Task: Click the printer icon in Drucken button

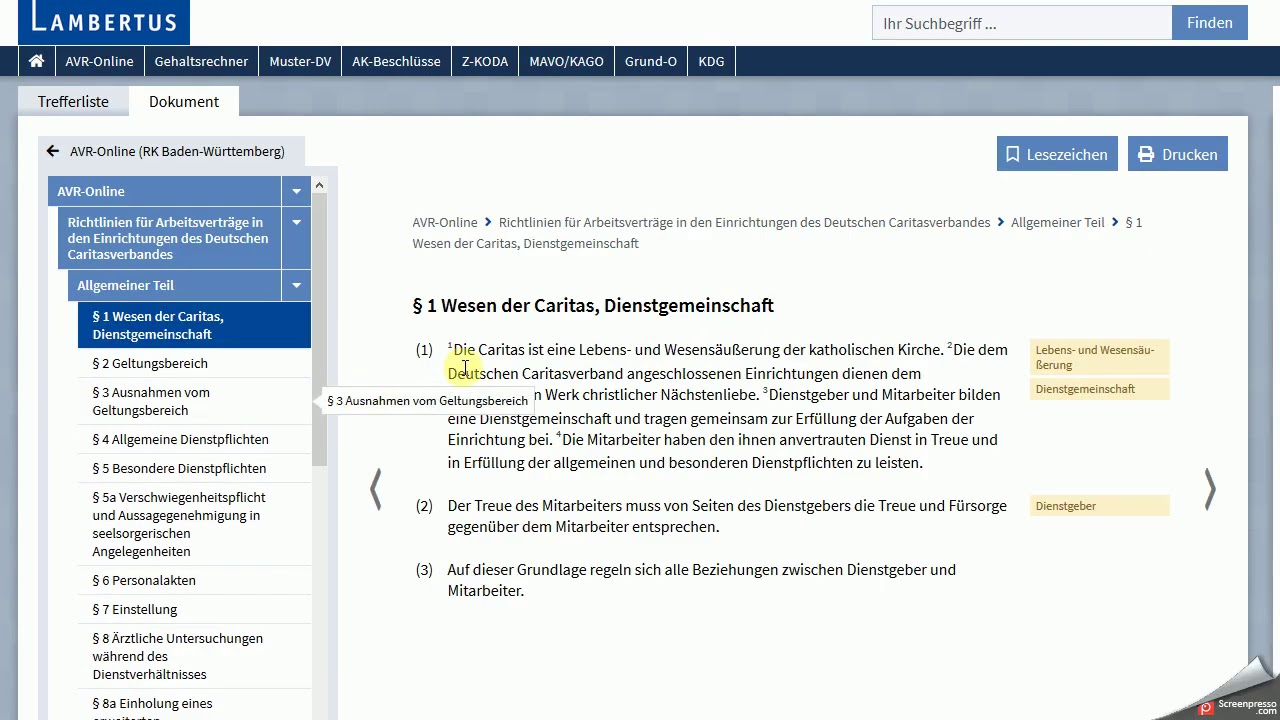Action: click(x=1146, y=154)
